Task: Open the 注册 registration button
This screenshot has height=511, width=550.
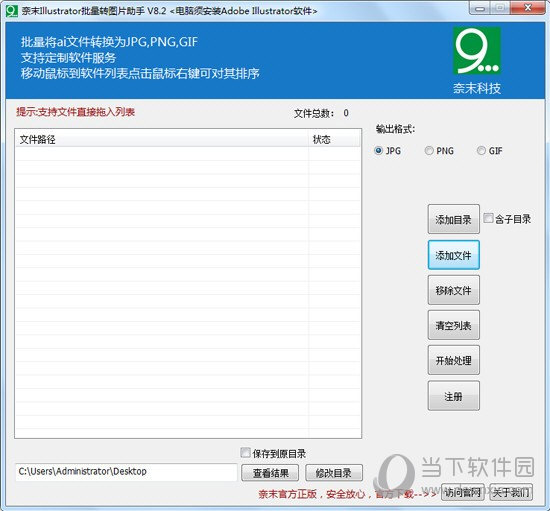Action: coord(453,396)
